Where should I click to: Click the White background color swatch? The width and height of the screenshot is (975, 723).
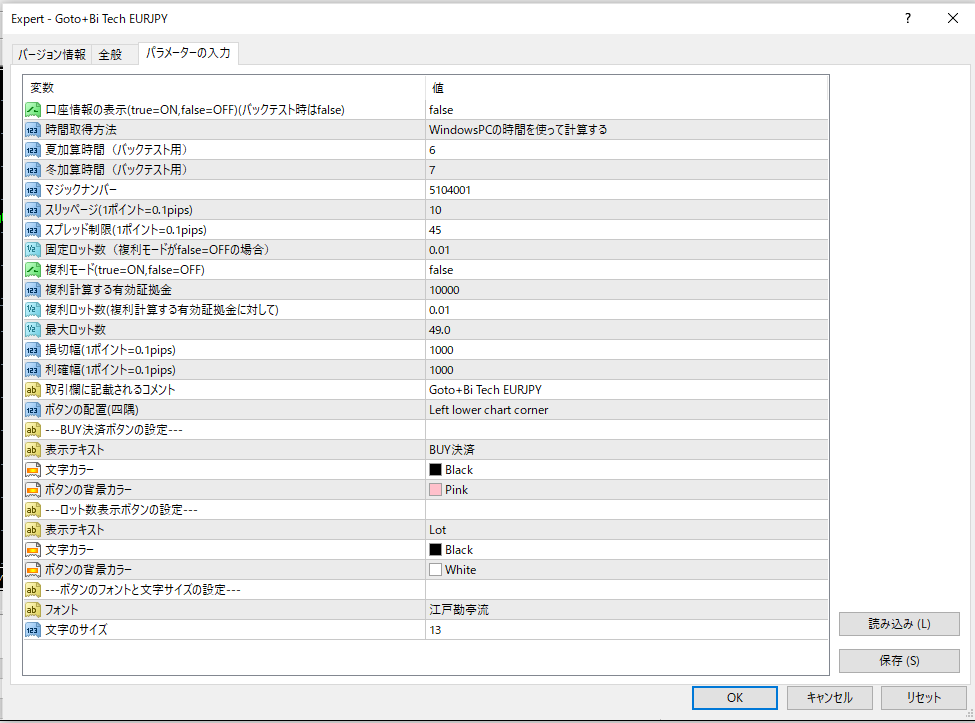(x=435, y=570)
